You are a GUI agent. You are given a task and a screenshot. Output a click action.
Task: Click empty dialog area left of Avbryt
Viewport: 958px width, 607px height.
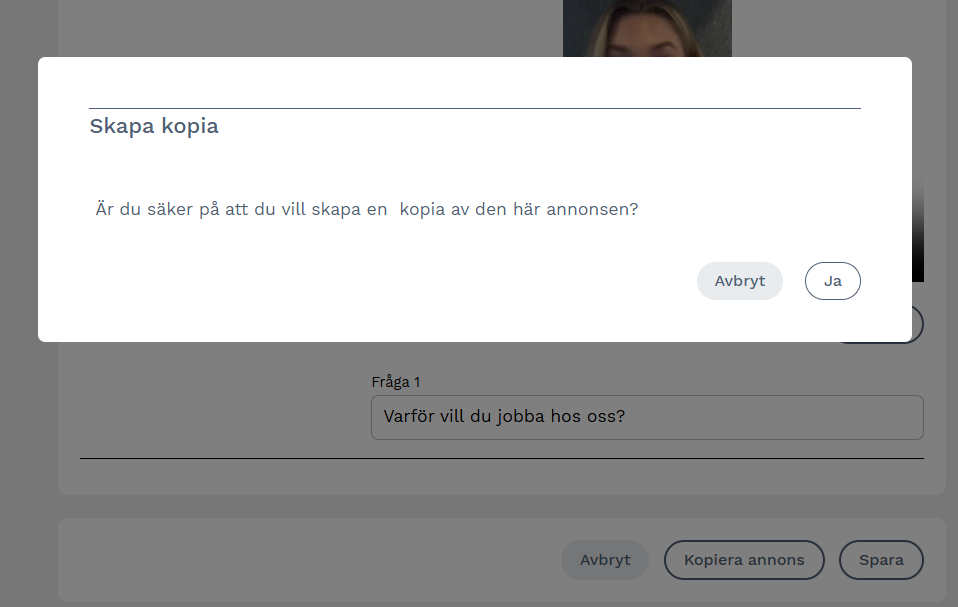pyautogui.click(x=400, y=281)
